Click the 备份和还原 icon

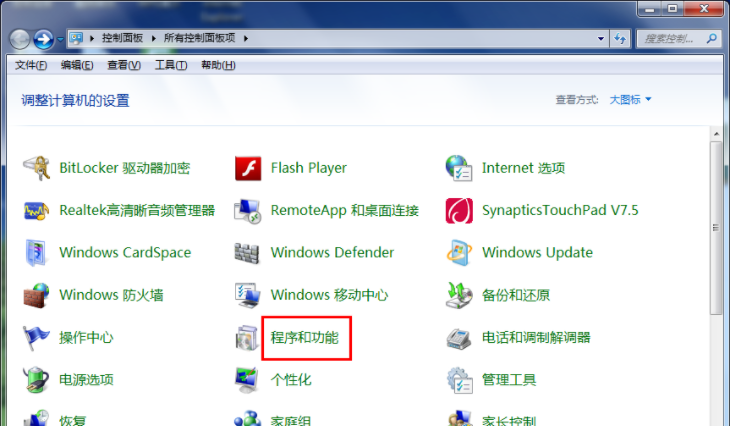pyautogui.click(x=459, y=295)
